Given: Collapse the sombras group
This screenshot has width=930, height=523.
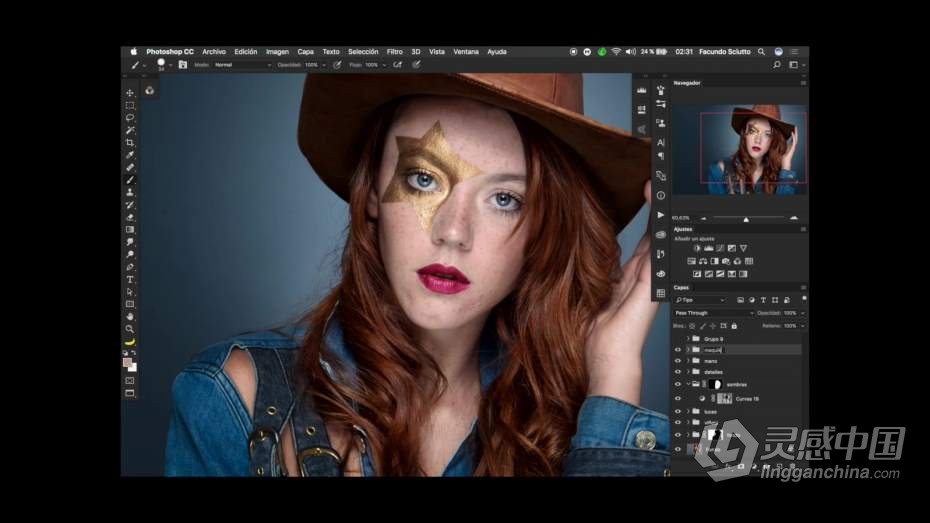Looking at the screenshot, I should coord(688,384).
